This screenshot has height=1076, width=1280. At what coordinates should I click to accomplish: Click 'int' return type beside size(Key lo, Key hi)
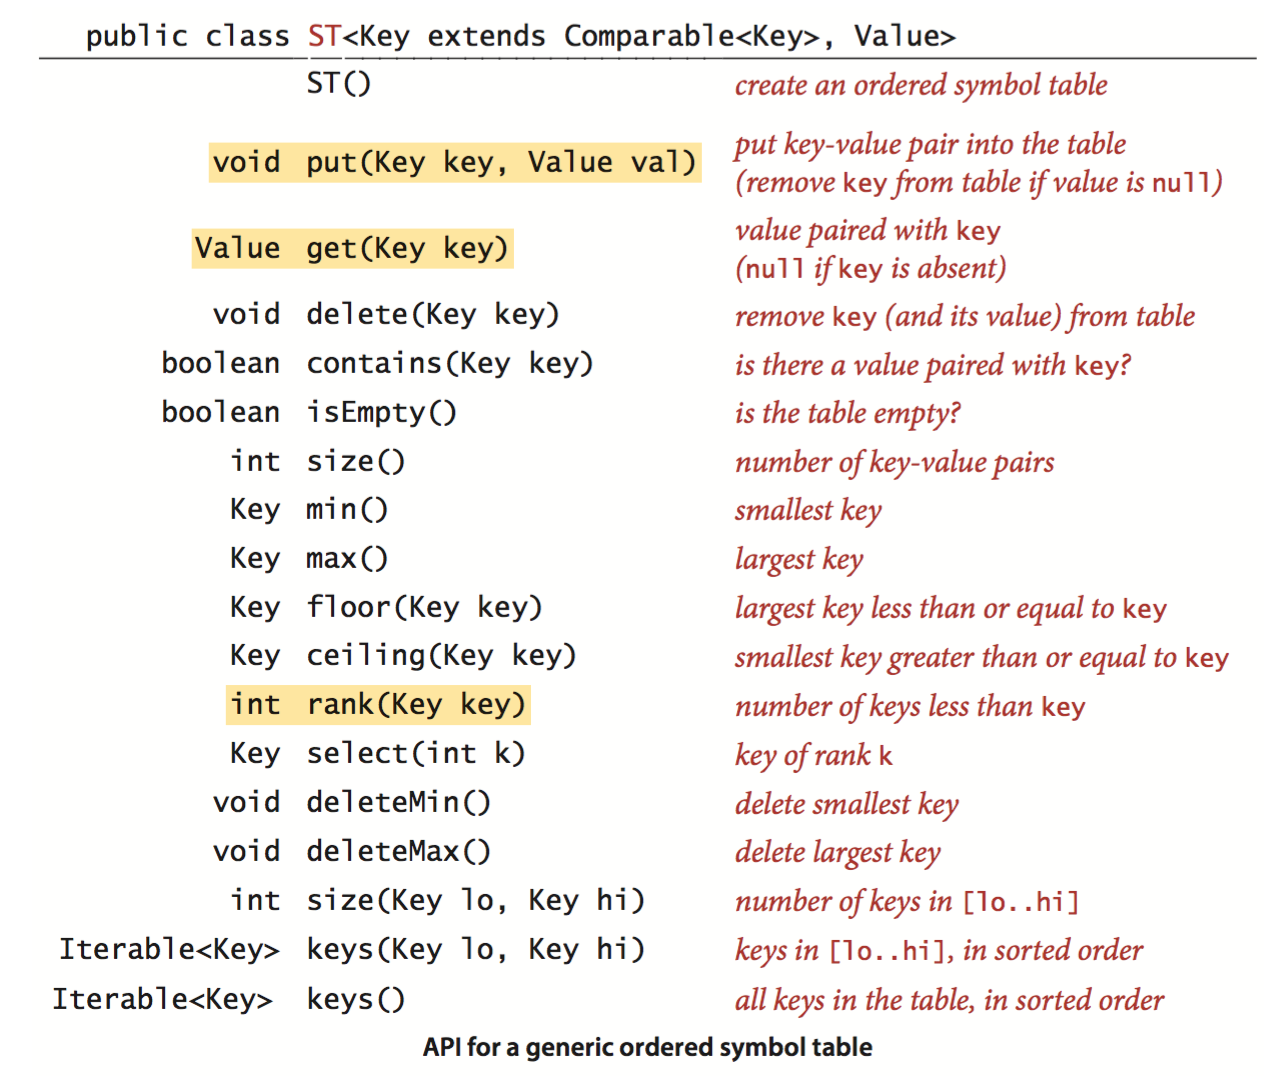point(255,900)
